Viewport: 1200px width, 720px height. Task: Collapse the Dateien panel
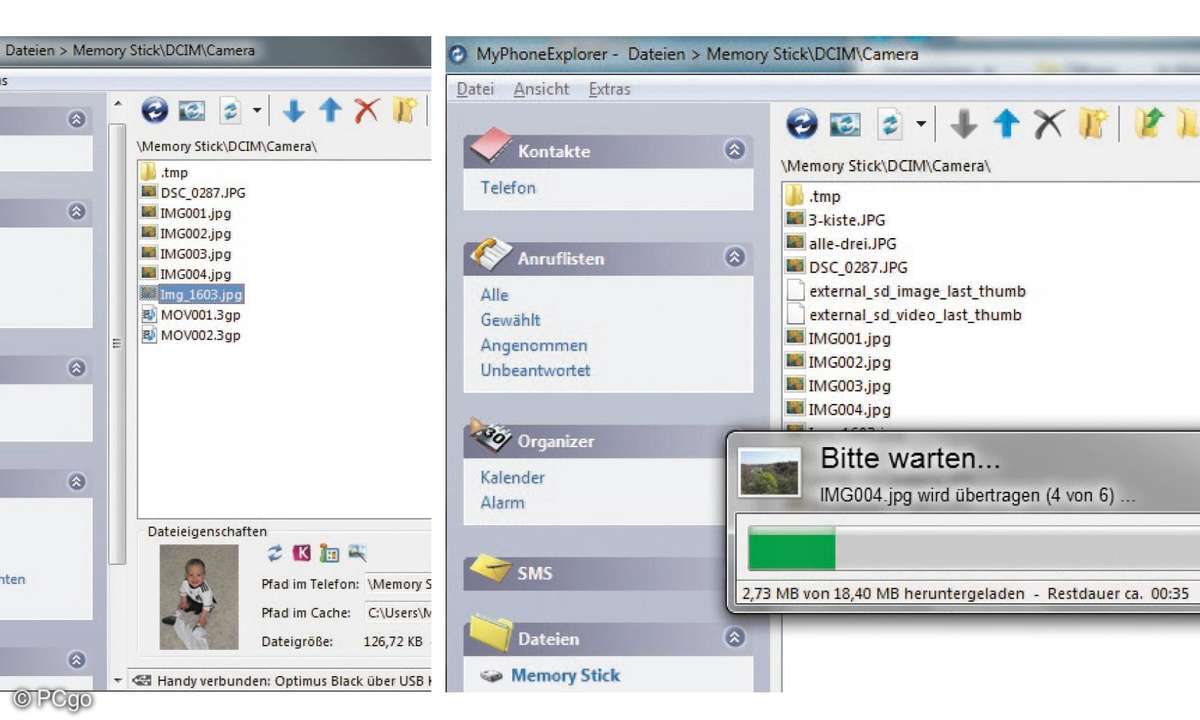735,637
